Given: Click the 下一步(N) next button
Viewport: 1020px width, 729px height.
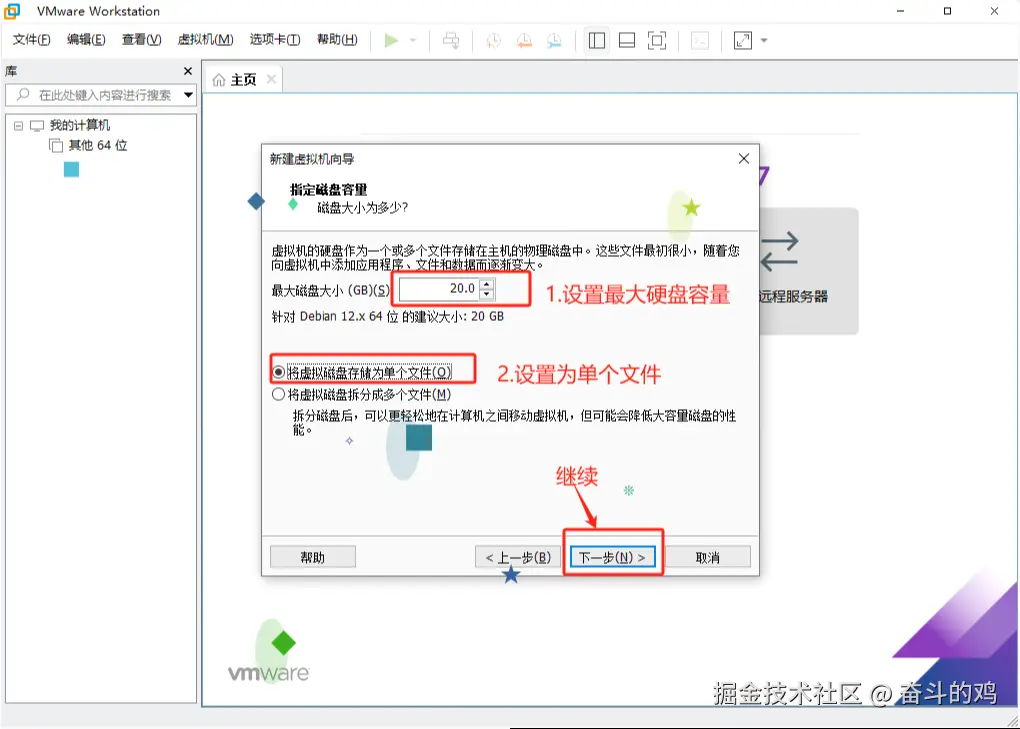Looking at the screenshot, I should pyautogui.click(x=612, y=557).
